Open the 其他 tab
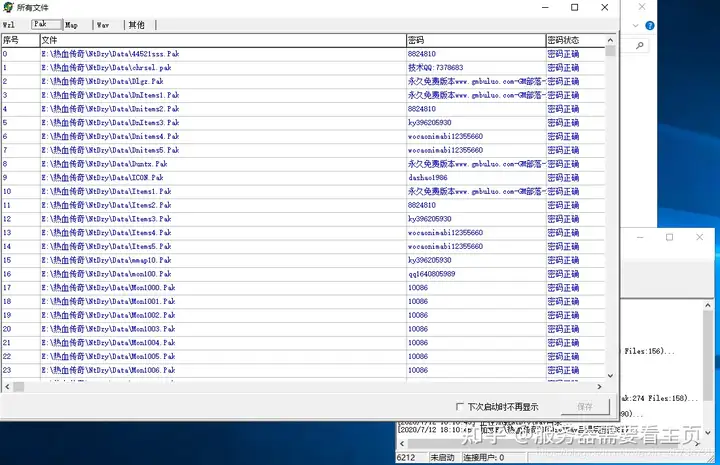 pos(136,25)
